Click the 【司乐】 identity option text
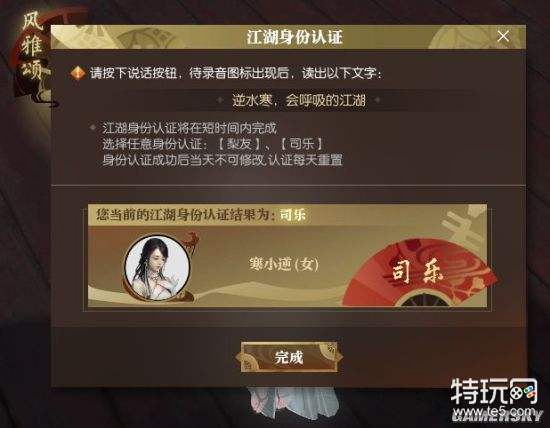Image resolution: width=550 pixels, height=428 pixels. click(x=302, y=144)
